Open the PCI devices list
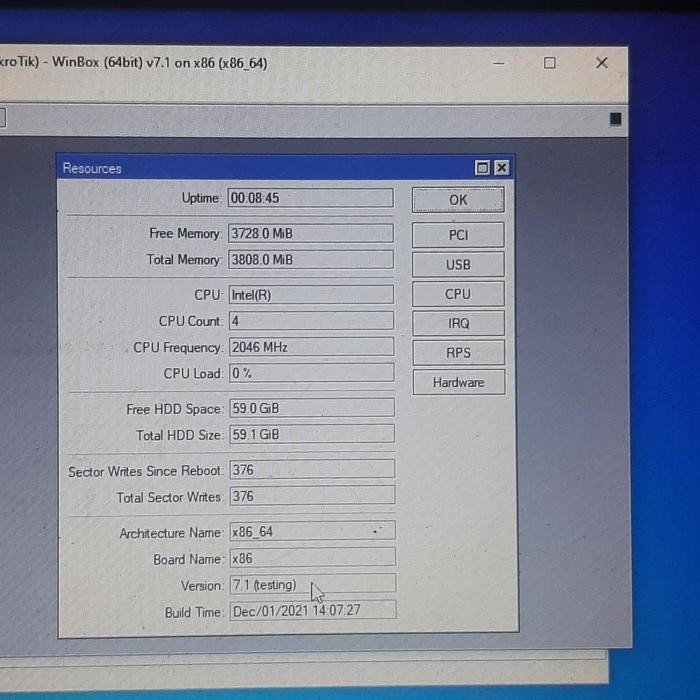This screenshot has width=700, height=700. tap(458, 235)
